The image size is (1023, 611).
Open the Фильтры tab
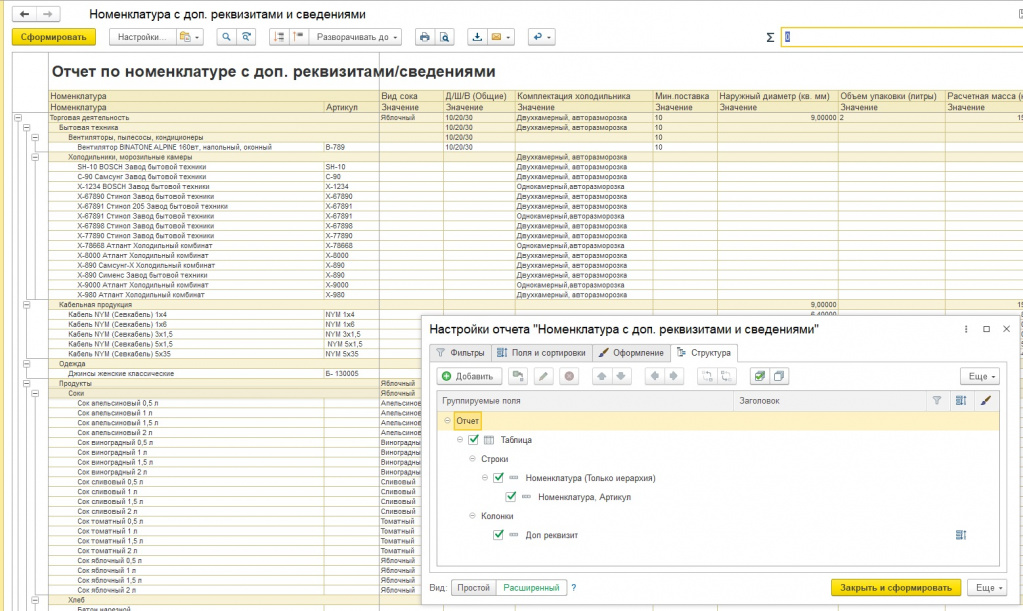(x=461, y=353)
